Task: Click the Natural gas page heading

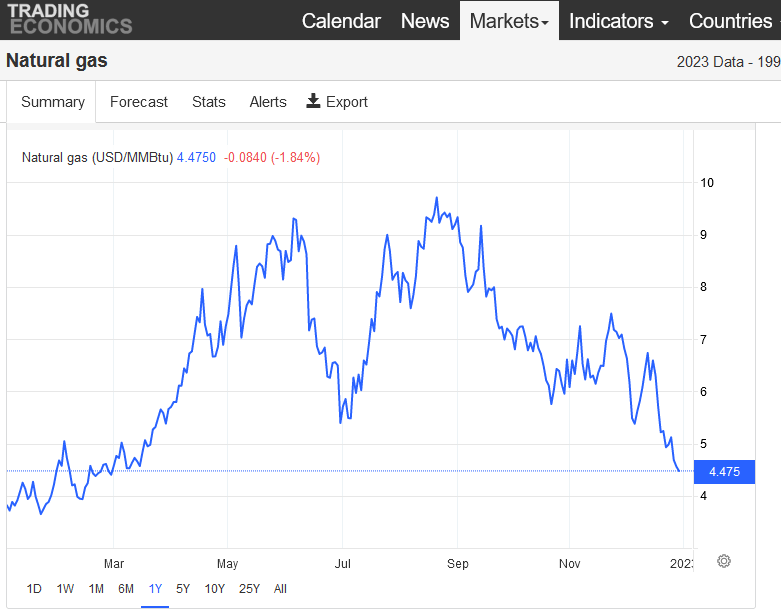Action: (x=57, y=61)
